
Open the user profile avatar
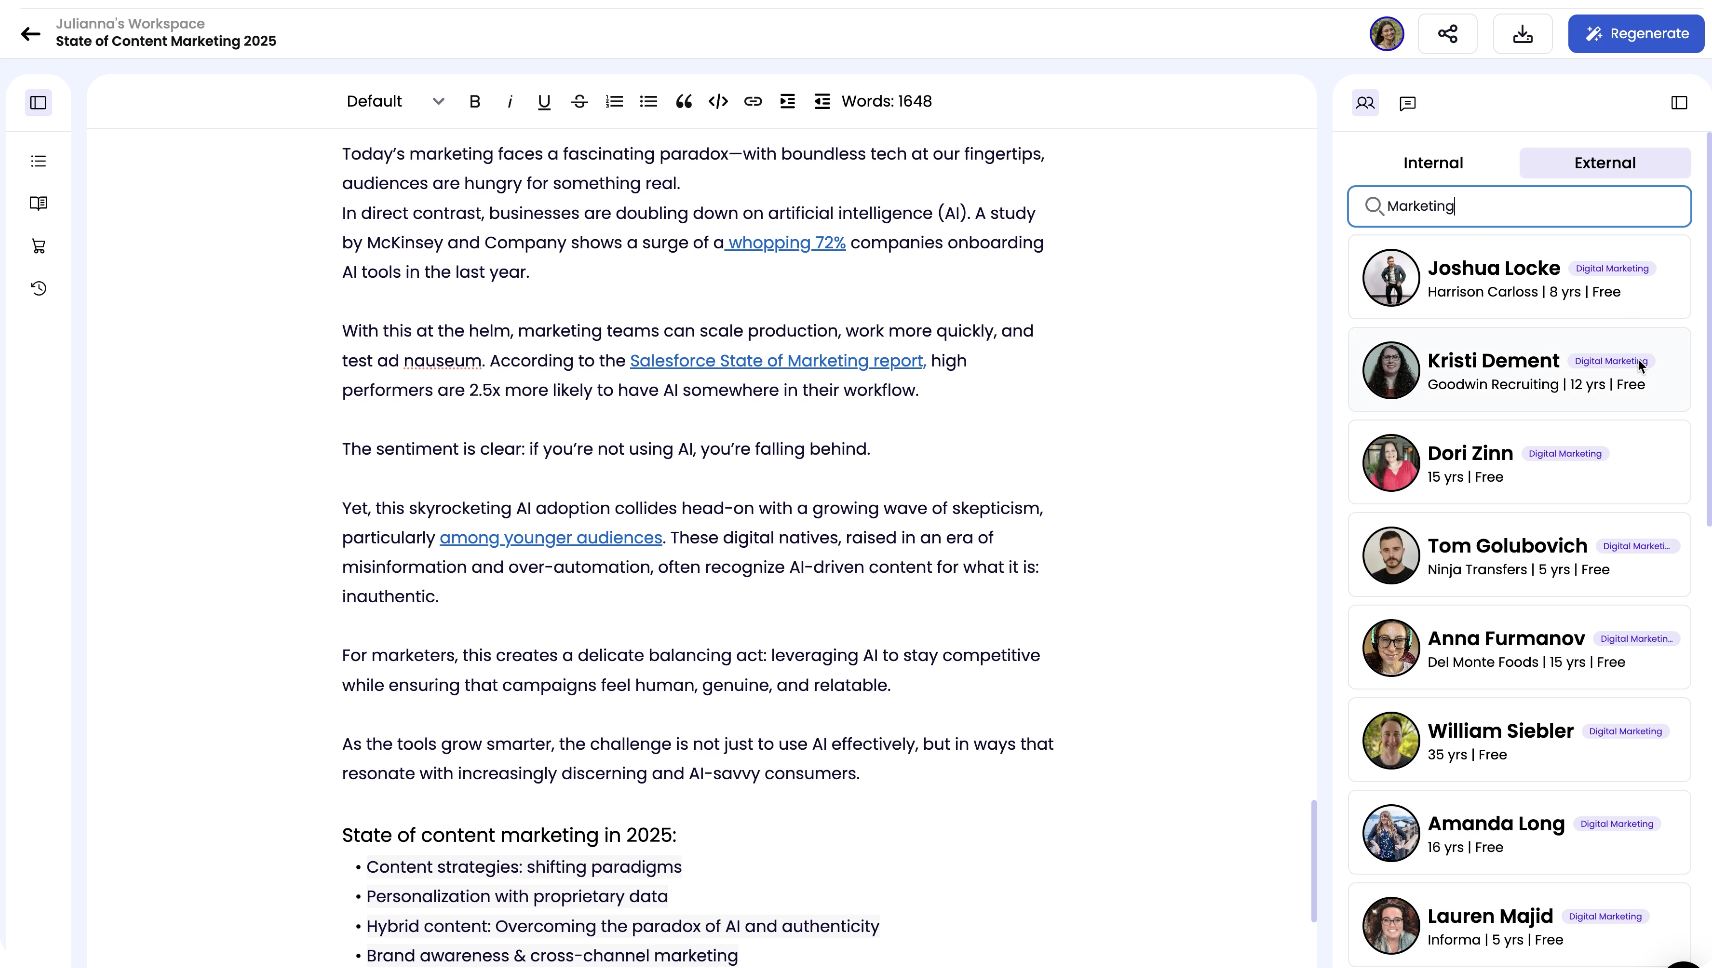click(1386, 34)
